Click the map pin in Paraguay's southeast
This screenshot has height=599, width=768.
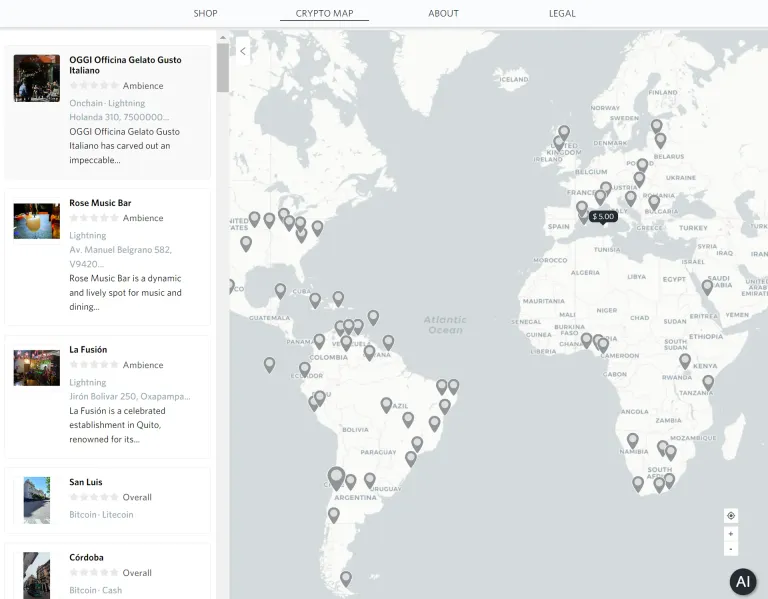coord(411,459)
